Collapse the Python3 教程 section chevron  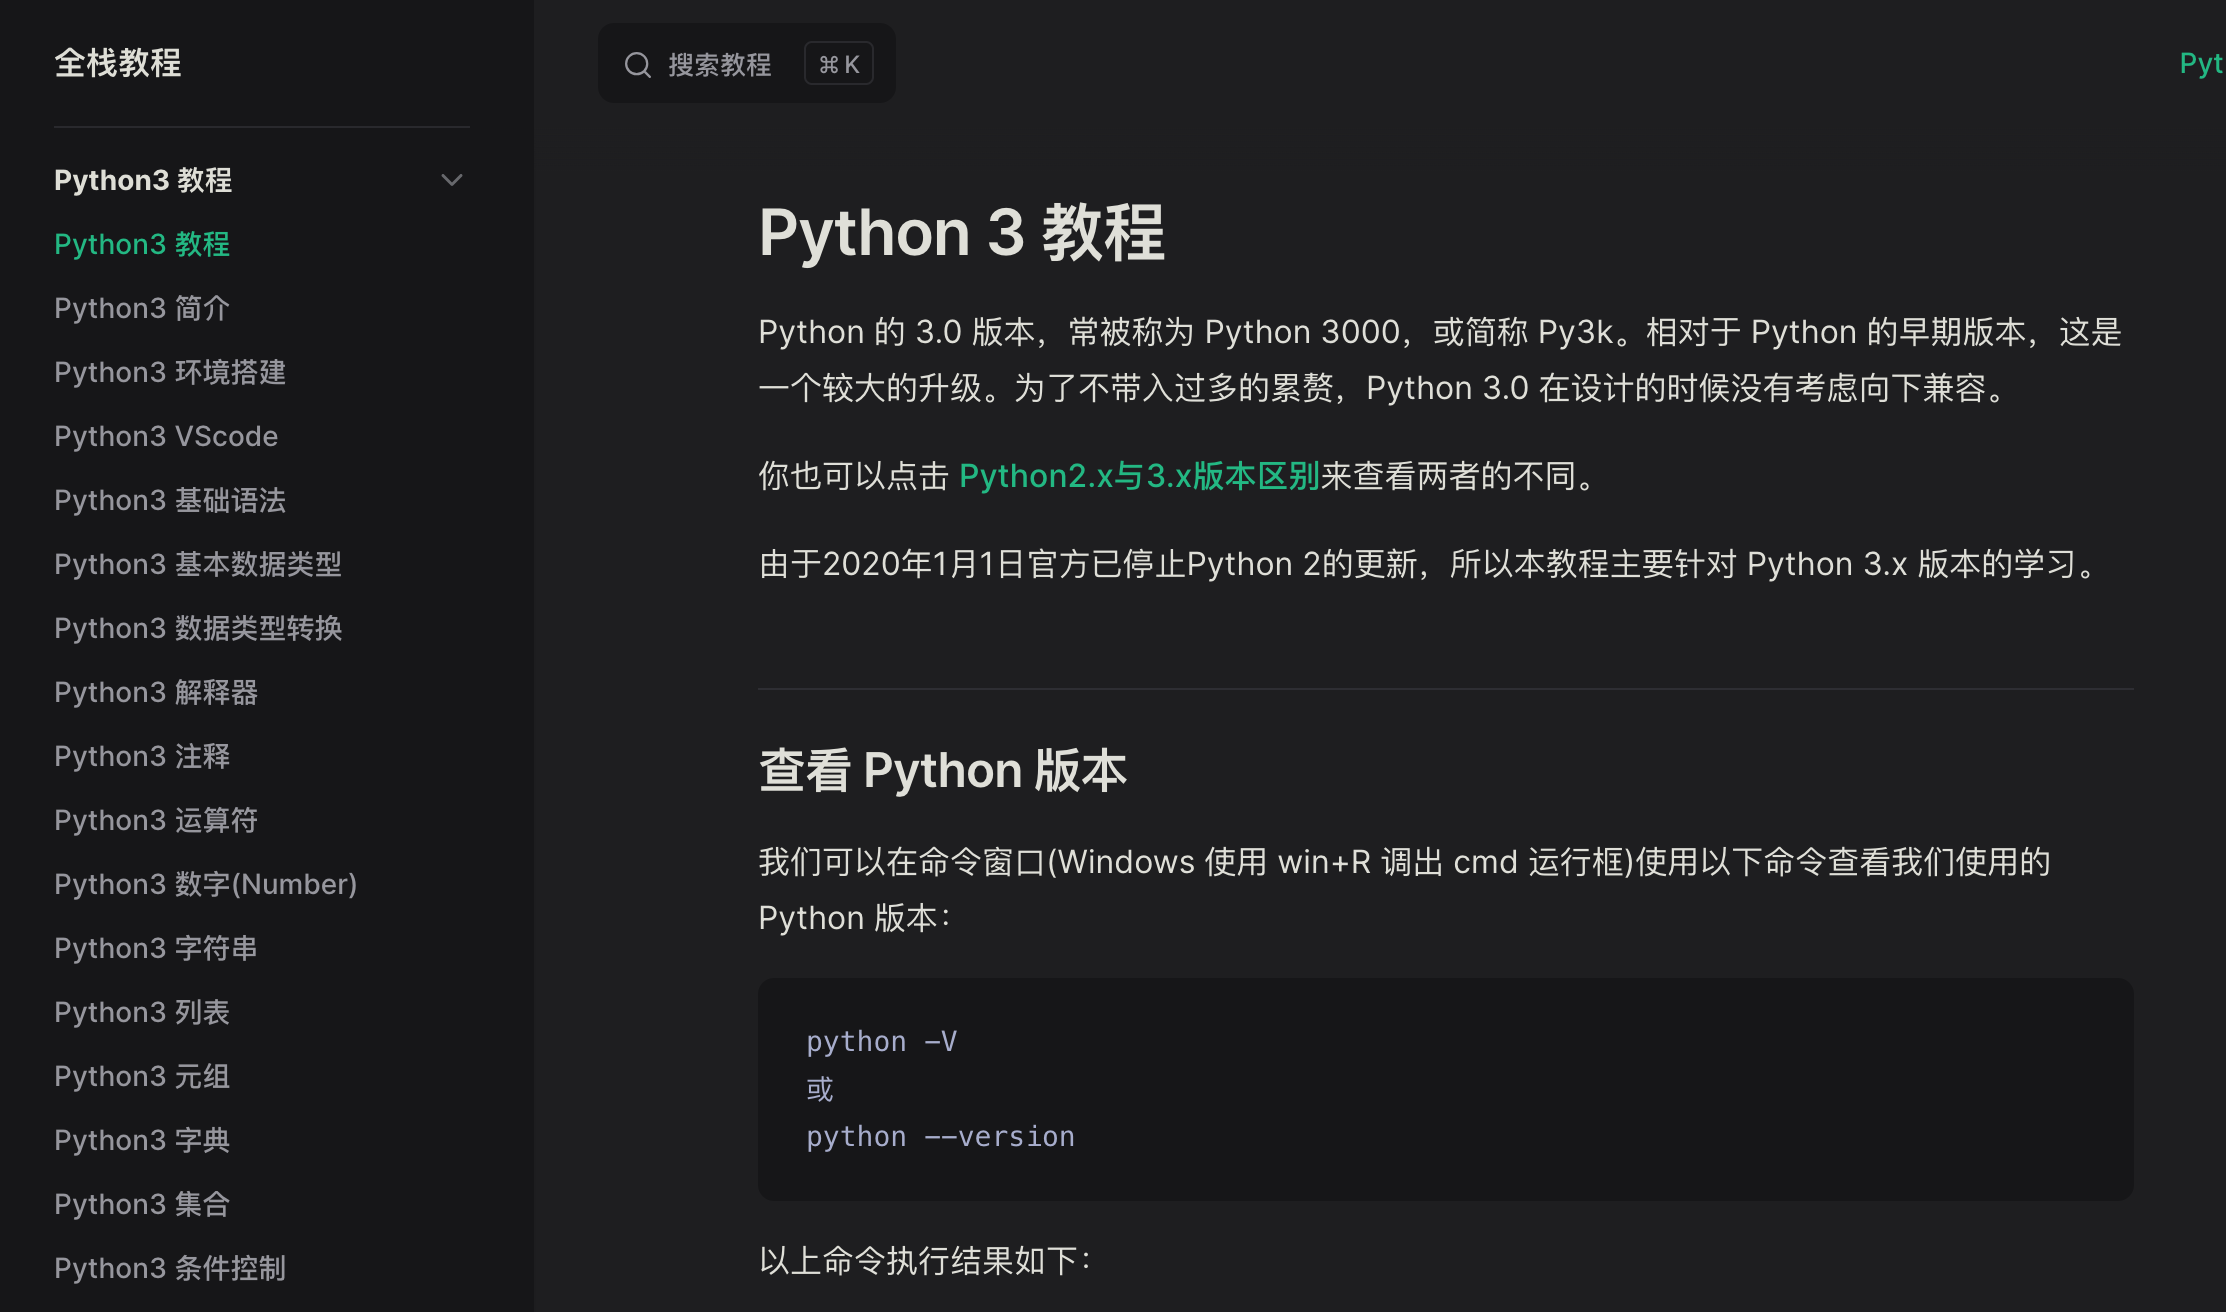point(452,180)
